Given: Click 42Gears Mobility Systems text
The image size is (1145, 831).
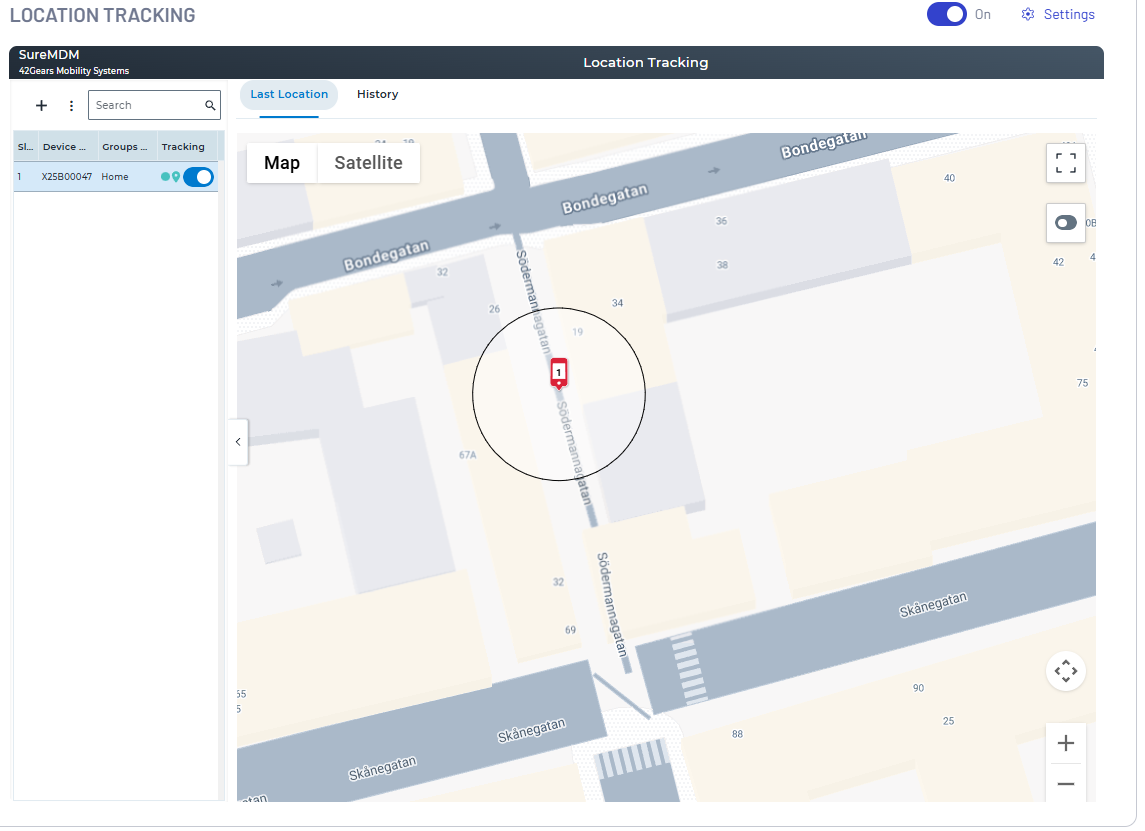Looking at the screenshot, I should click(x=74, y=71).
